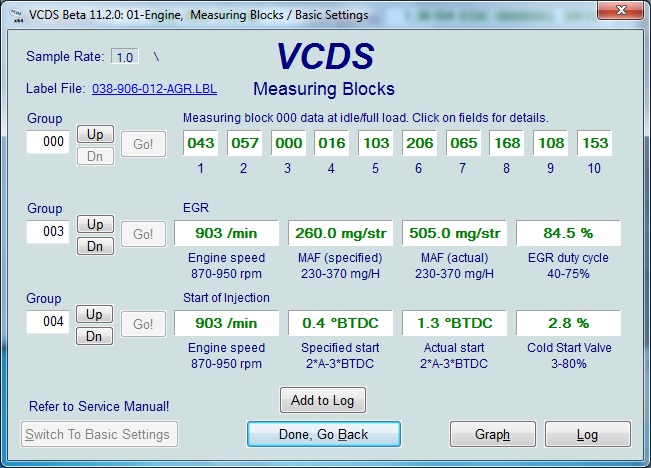Click block 000 field 7 value 065
651x468 pixels.
464,143
